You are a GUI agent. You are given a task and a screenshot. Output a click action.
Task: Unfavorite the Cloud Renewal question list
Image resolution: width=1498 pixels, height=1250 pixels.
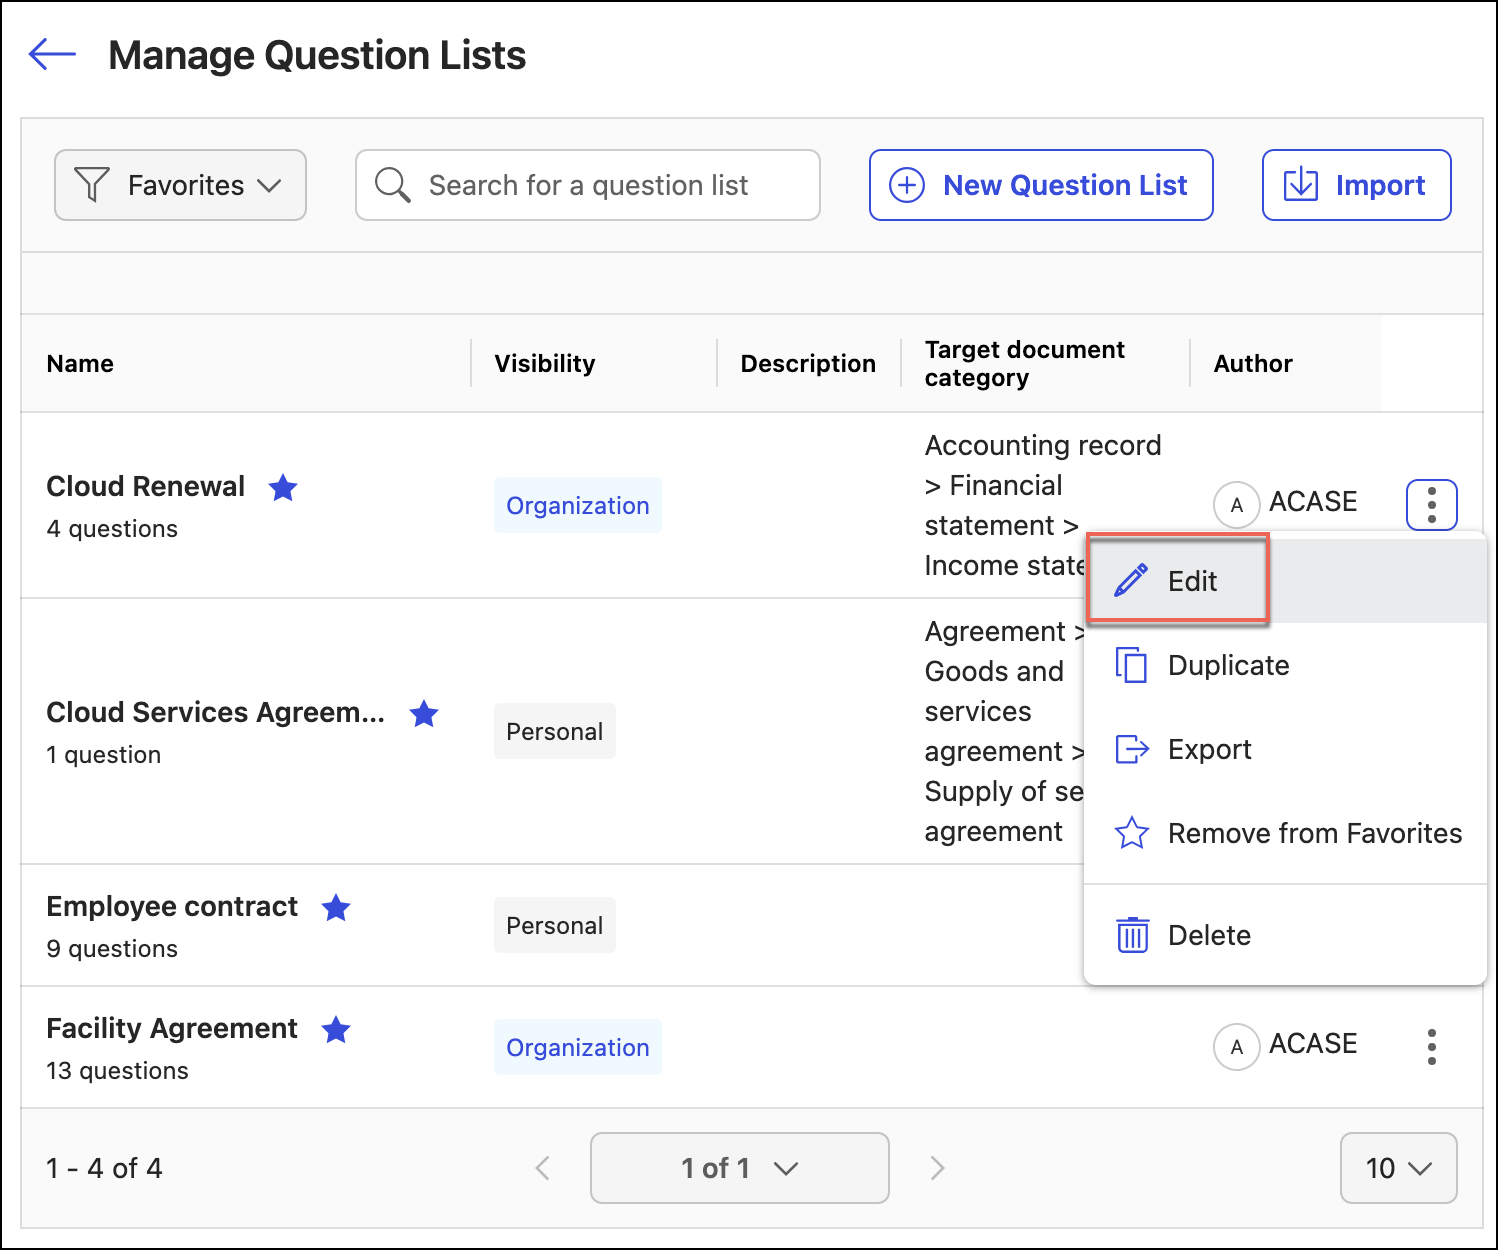coord(283,487)
